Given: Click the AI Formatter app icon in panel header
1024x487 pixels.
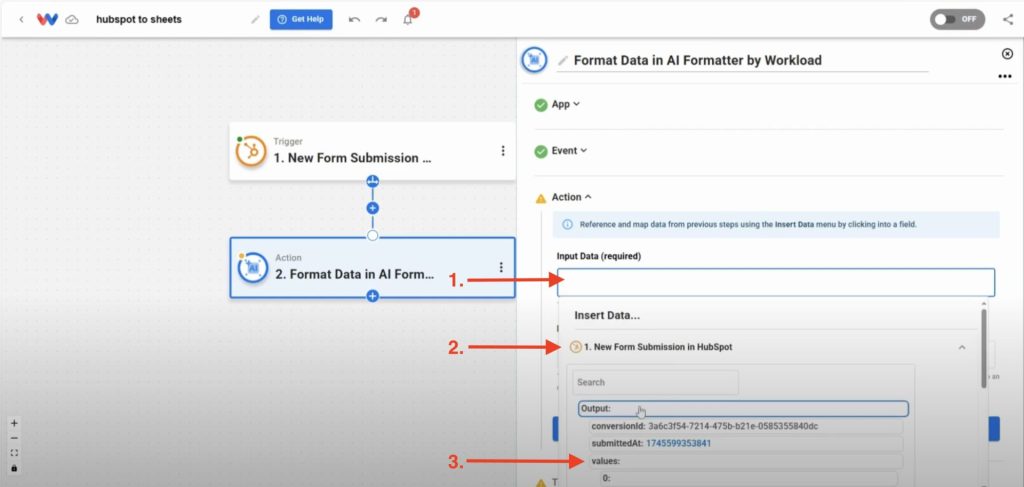Looking at the screenshot, I should tap(534, 60).
